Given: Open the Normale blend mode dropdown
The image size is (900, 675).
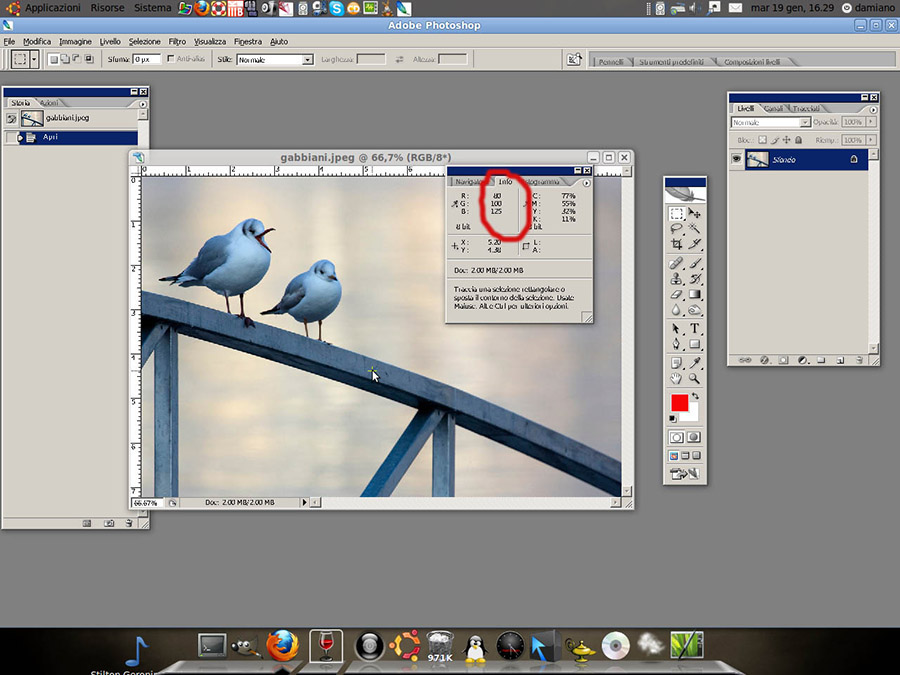Looking at the screenshot, I should click(805, 122).
